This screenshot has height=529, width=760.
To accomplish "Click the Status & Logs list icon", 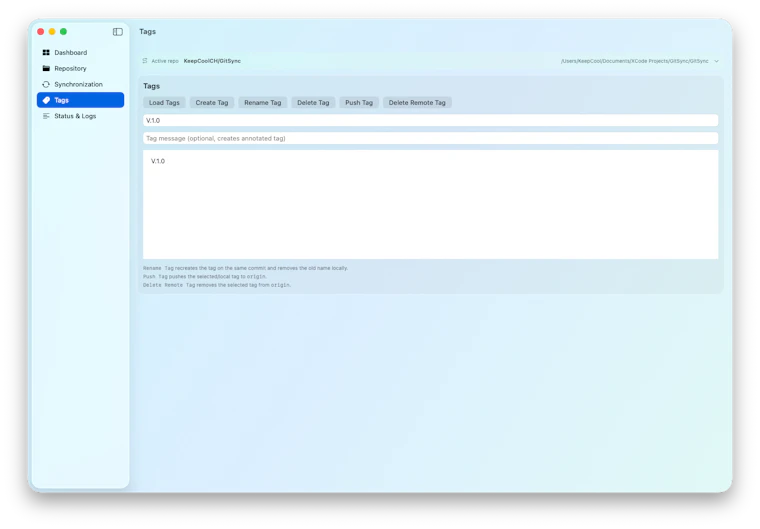I will click(x=46, y=116).
